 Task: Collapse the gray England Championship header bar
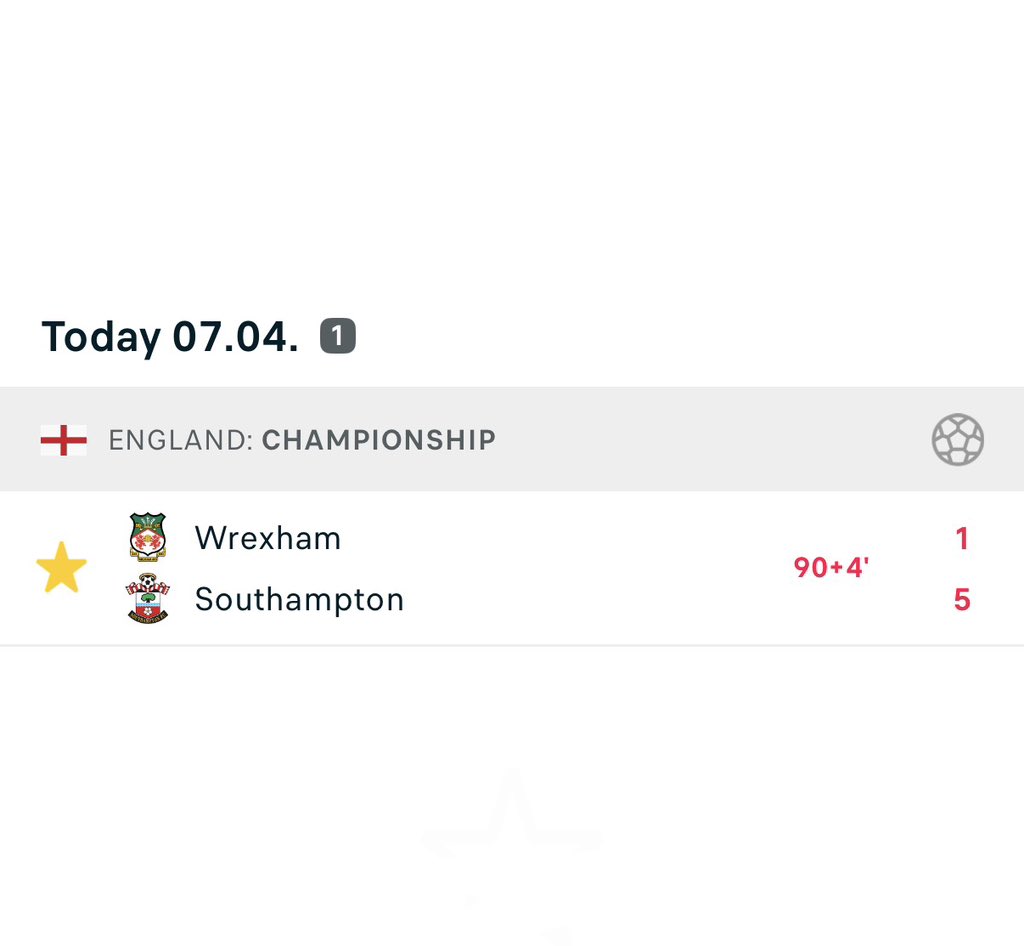(700, 440)
